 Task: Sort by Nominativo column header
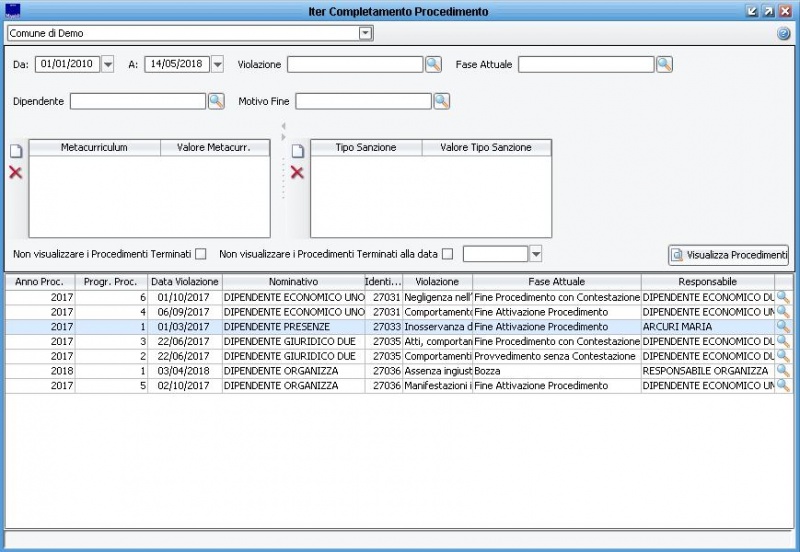(x=293, y=282)
